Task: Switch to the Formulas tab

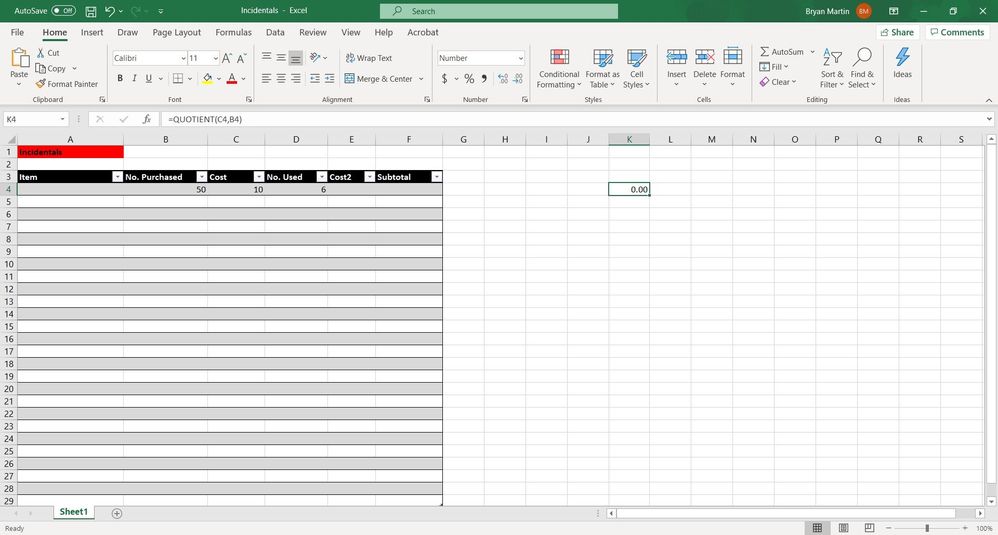Action: (233, 32)
